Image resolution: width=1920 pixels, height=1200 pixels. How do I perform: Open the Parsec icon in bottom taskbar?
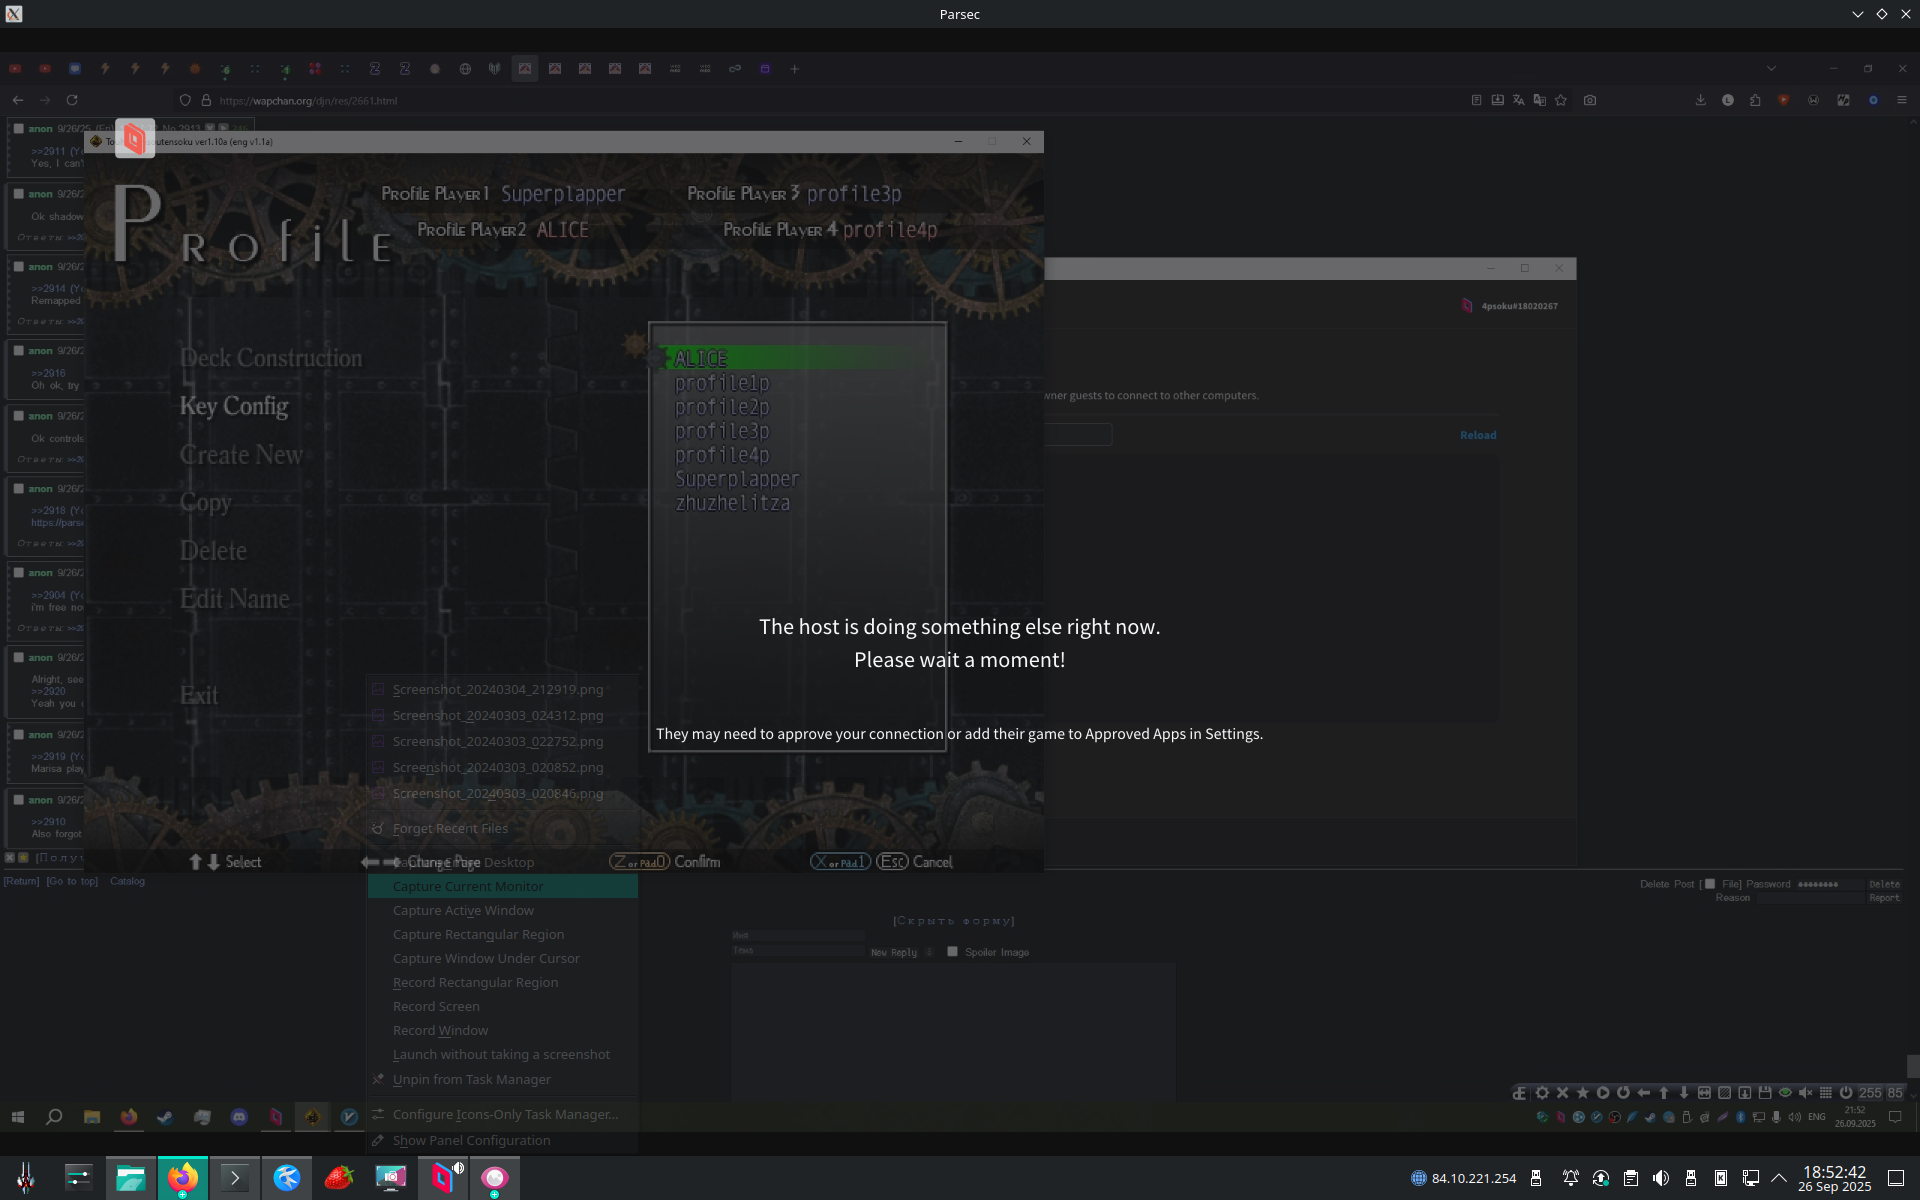[443, 1178]
